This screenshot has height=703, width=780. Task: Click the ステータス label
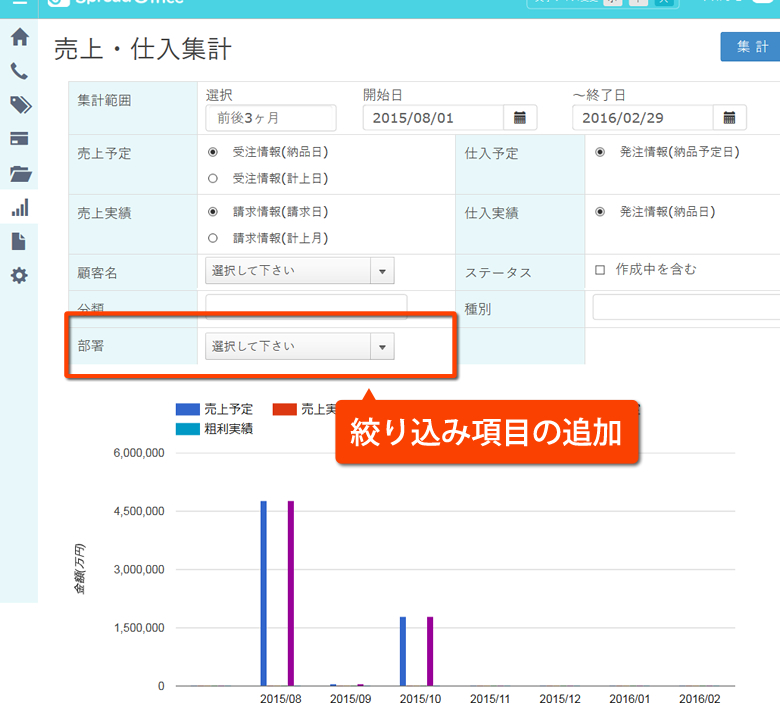(x=498, y=273)
